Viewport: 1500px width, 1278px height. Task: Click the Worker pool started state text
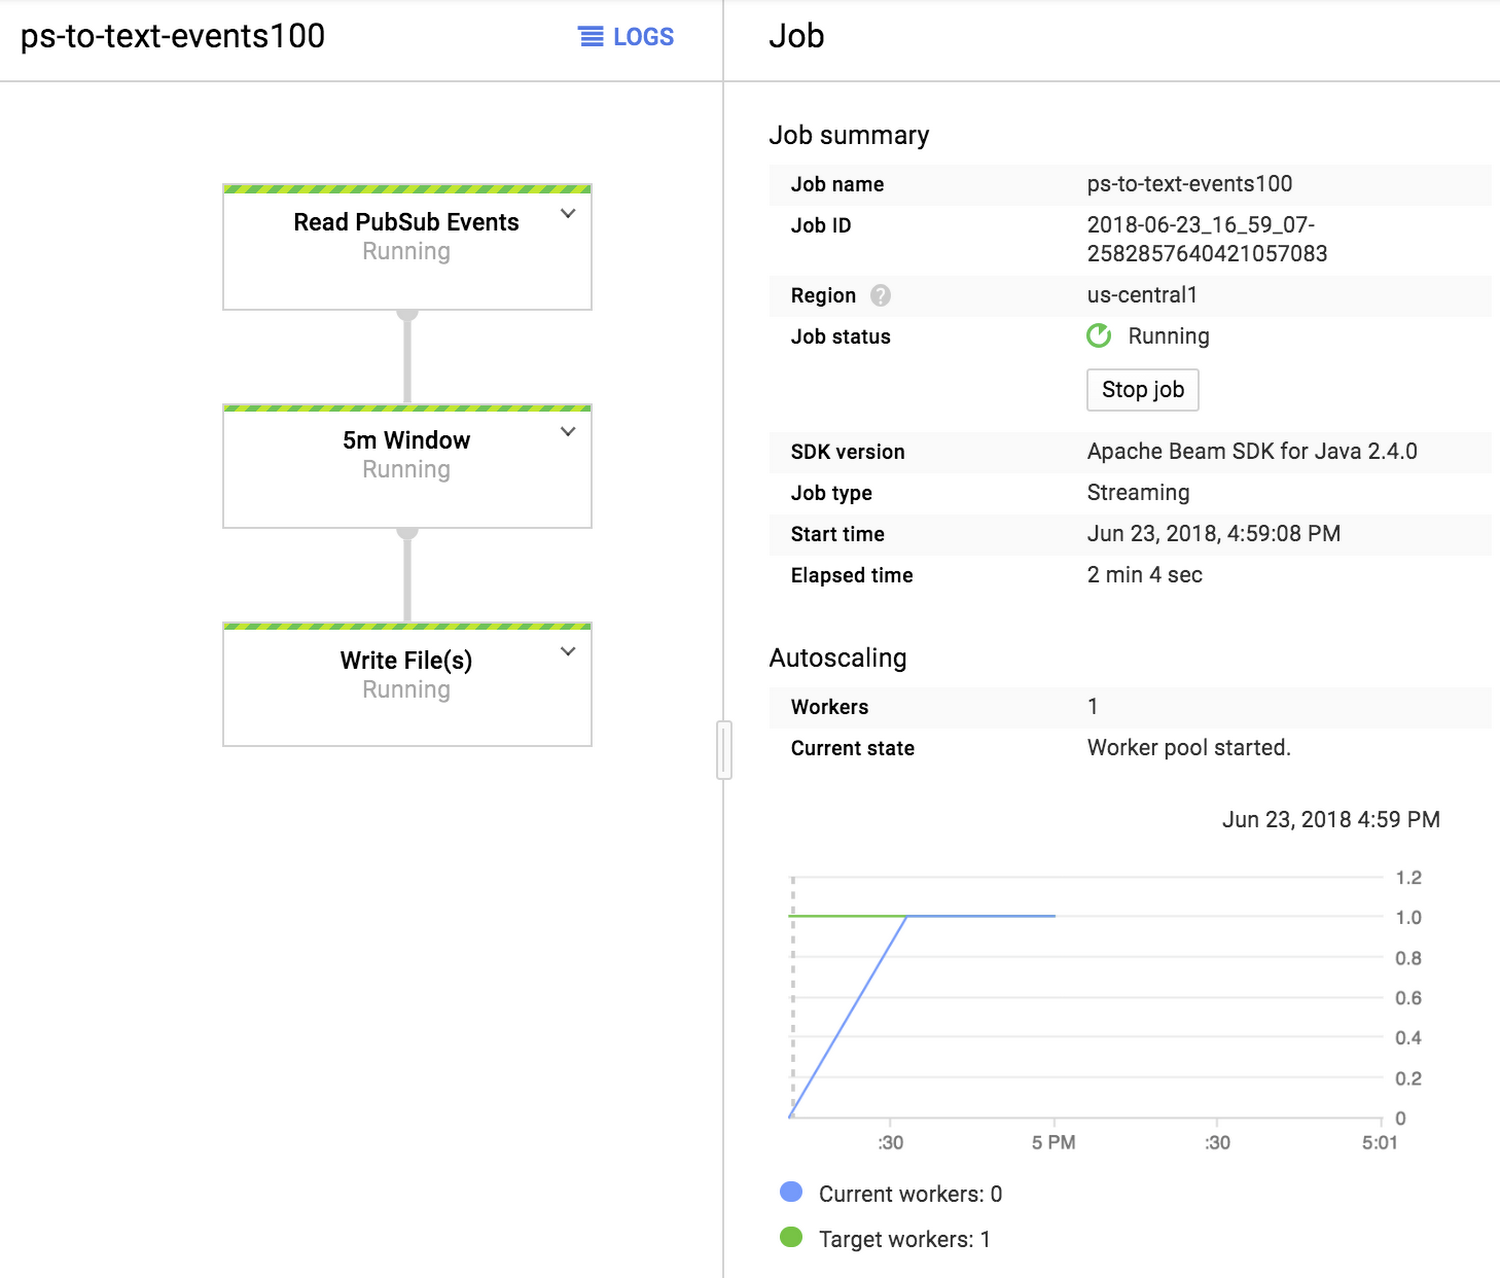pyautogui.click(x=1189, y=748)
